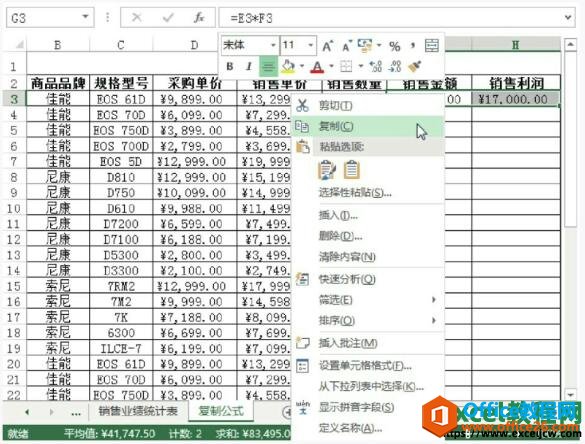Click the Insert Comment icon
Image resolution: width=585 pixels, height=444 pixels.
[302, 342]
